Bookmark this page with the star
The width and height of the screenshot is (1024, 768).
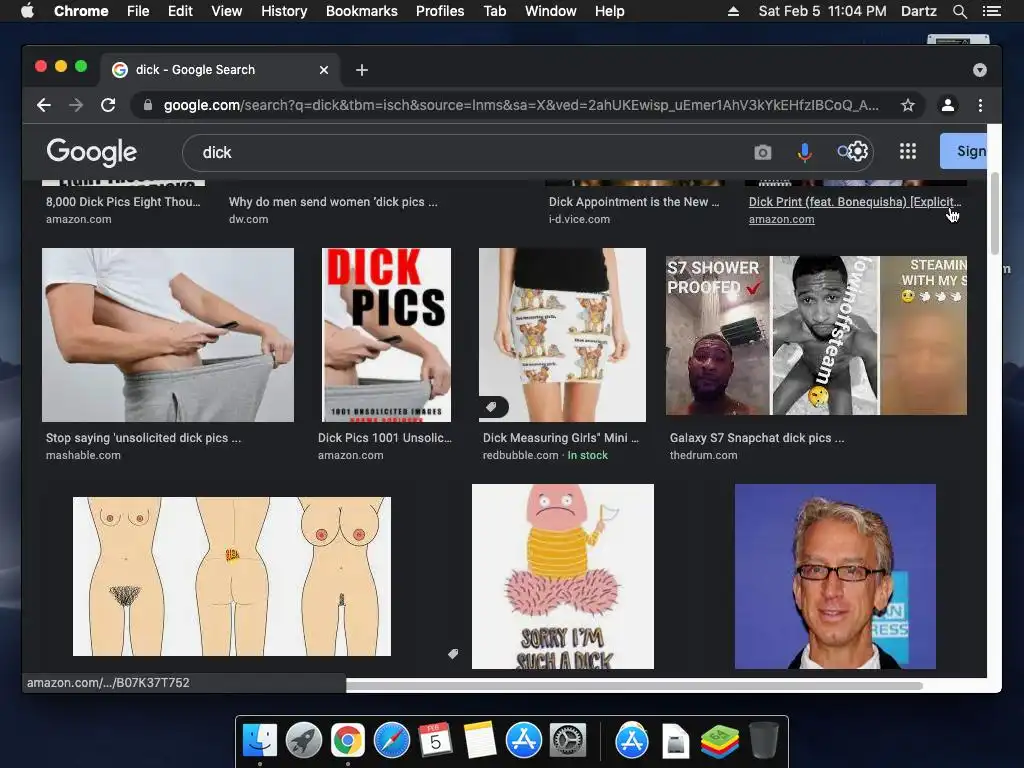tap(908, 105)
